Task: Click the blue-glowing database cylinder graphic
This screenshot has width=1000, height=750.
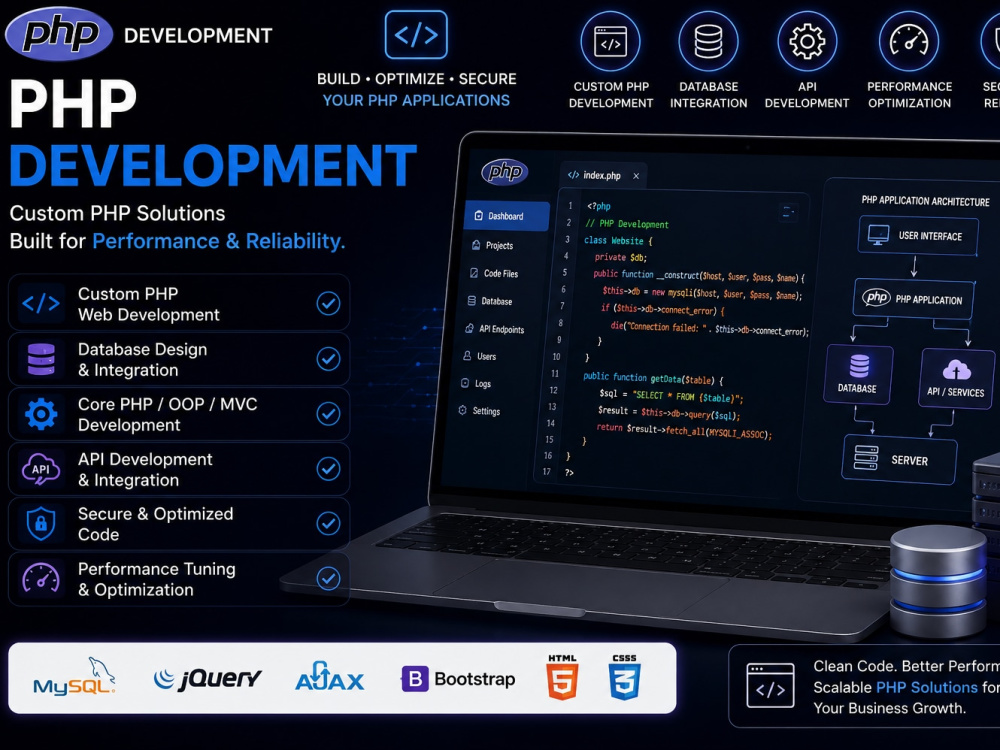Action: [938, 582]
